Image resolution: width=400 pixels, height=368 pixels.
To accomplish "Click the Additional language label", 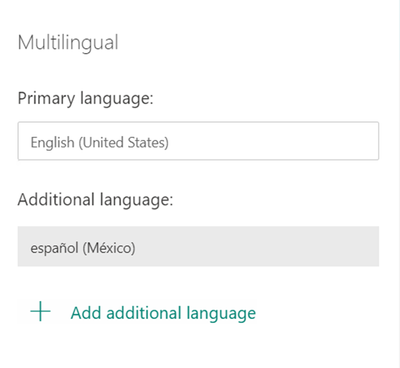I will pyautogui.click(x=95, y=200).
